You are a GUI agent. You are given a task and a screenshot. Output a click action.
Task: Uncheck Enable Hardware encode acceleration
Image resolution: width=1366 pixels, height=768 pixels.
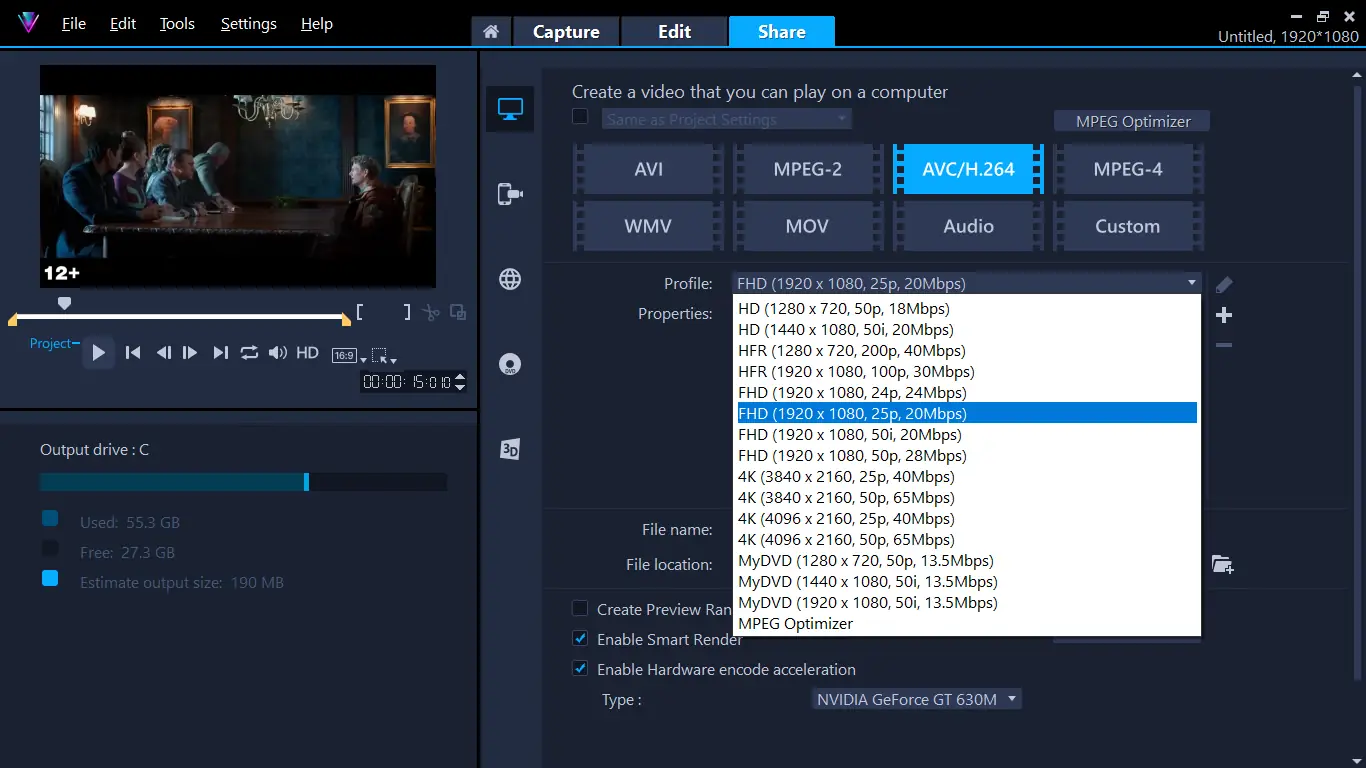(580, 669)
